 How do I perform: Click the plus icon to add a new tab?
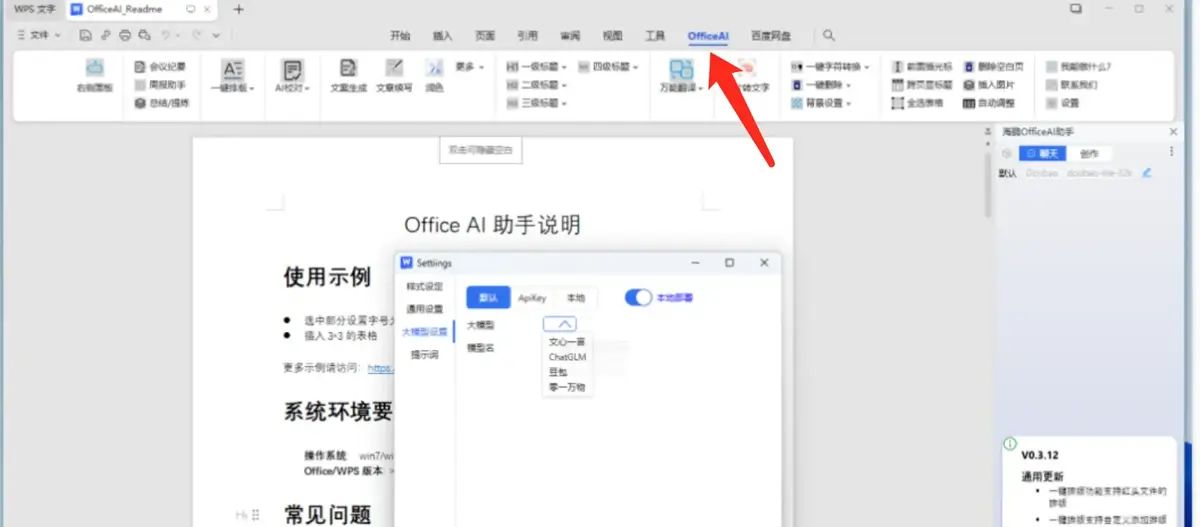point(238,9)
